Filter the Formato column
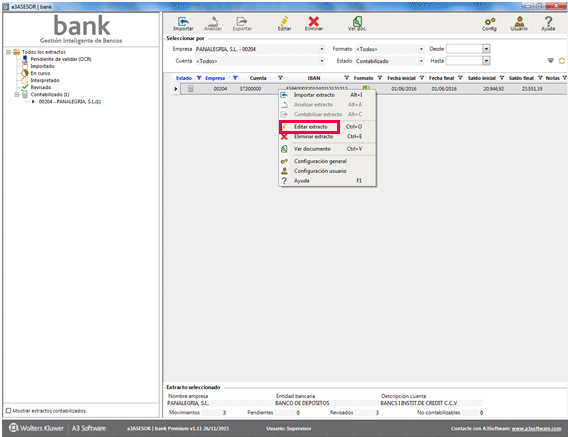 click(380, 78)
